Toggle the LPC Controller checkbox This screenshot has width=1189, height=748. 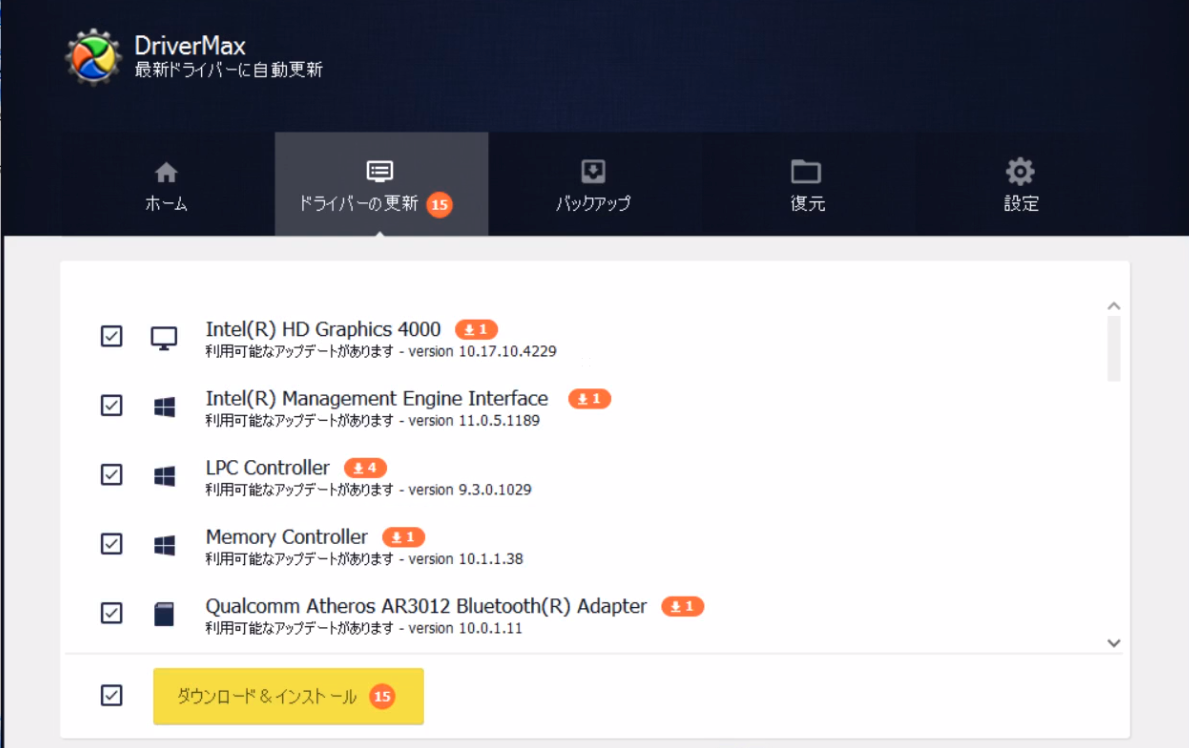[x=111, y=474]
